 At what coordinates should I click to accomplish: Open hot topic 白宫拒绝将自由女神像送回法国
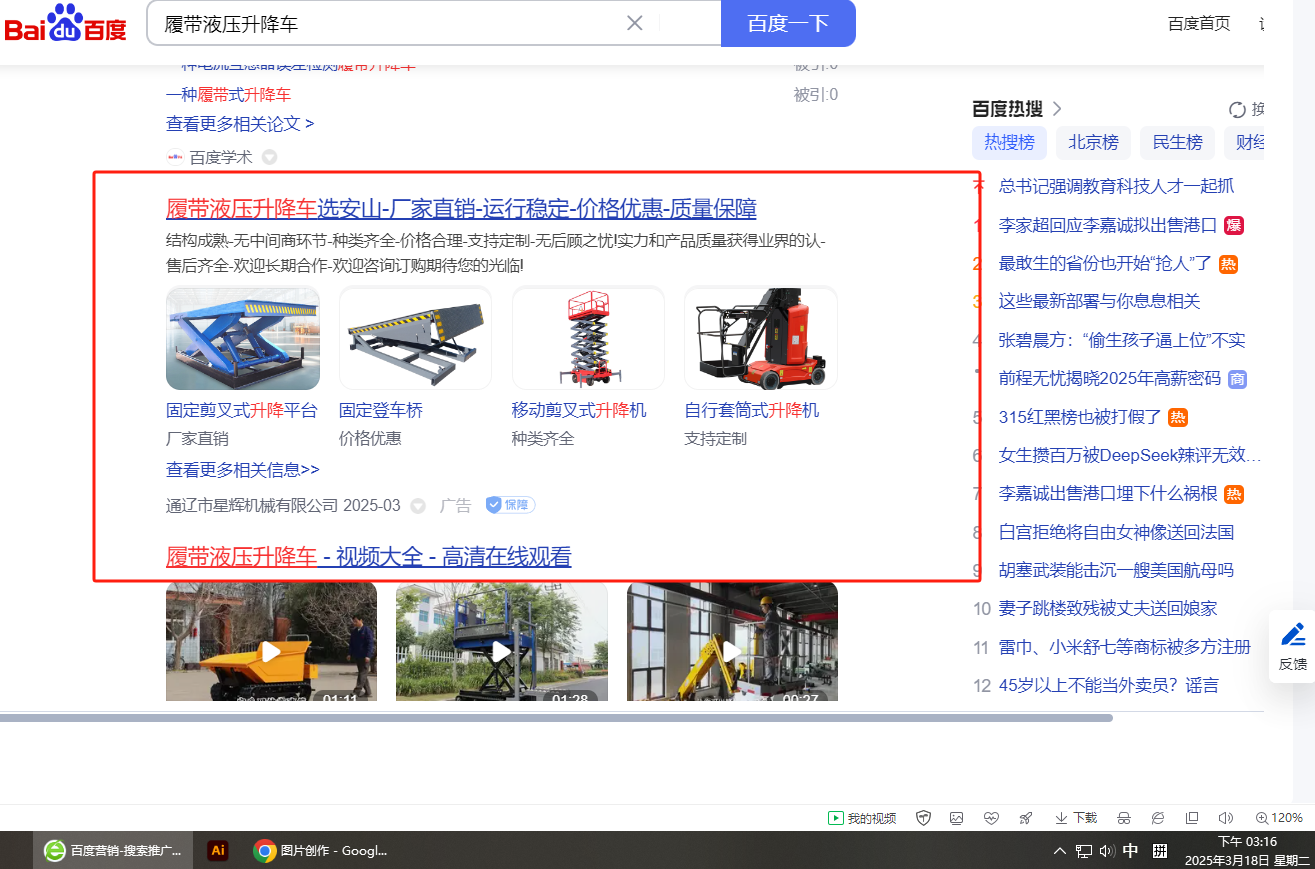point(1116,532)
